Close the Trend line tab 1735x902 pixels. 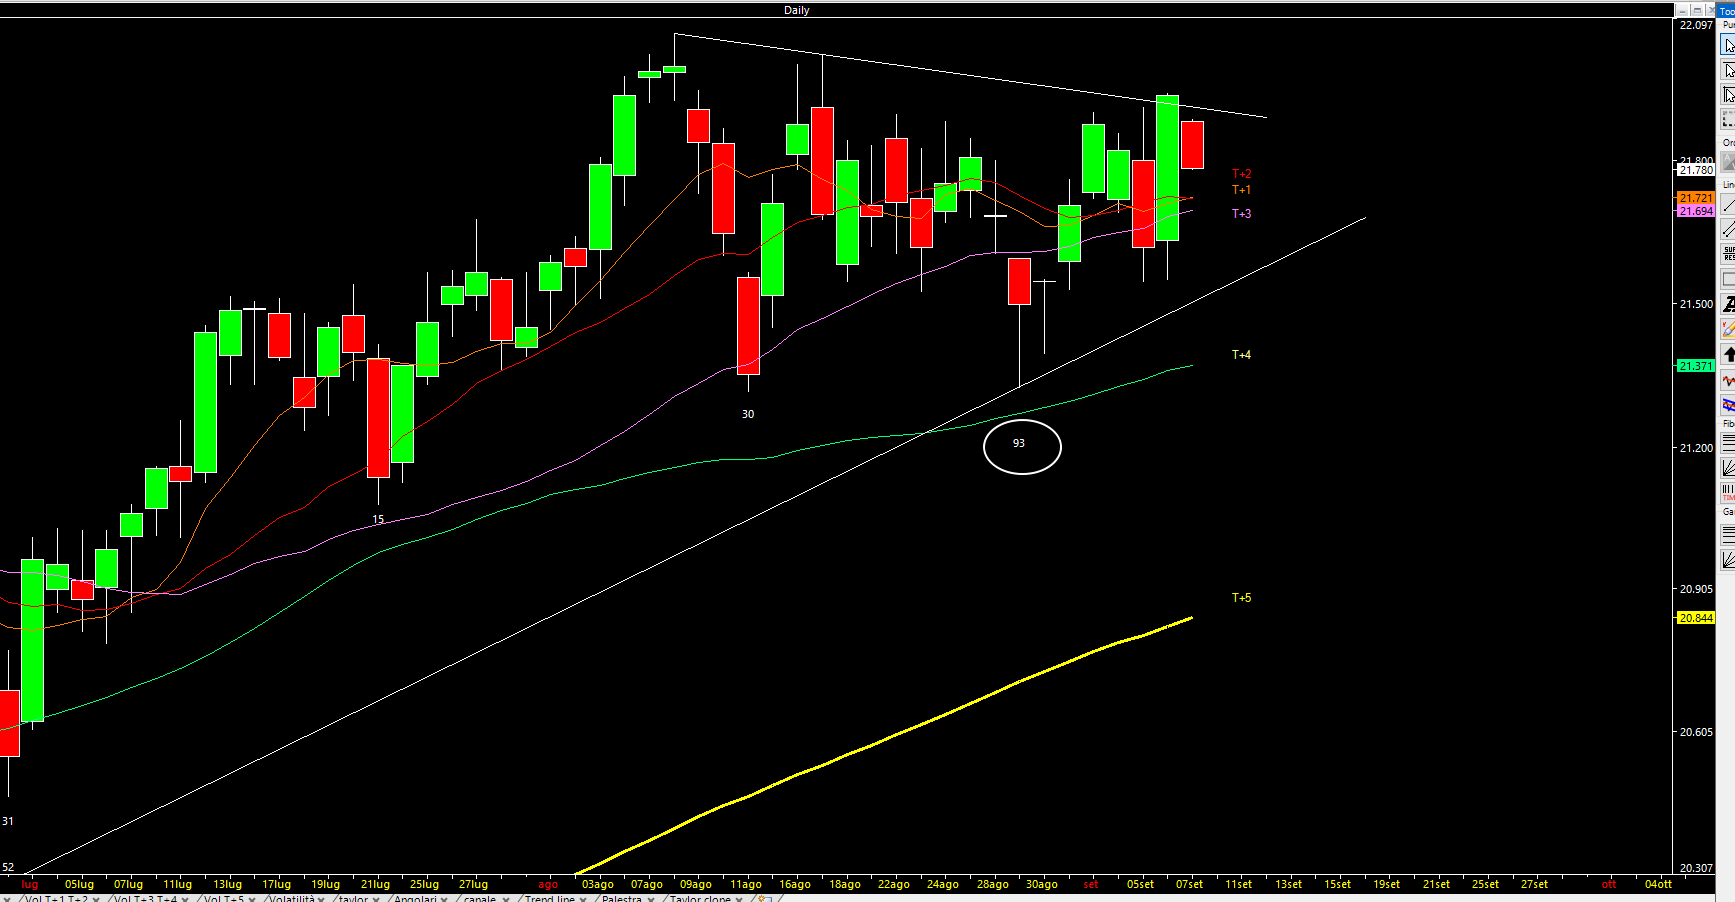[x=582, y=899]
